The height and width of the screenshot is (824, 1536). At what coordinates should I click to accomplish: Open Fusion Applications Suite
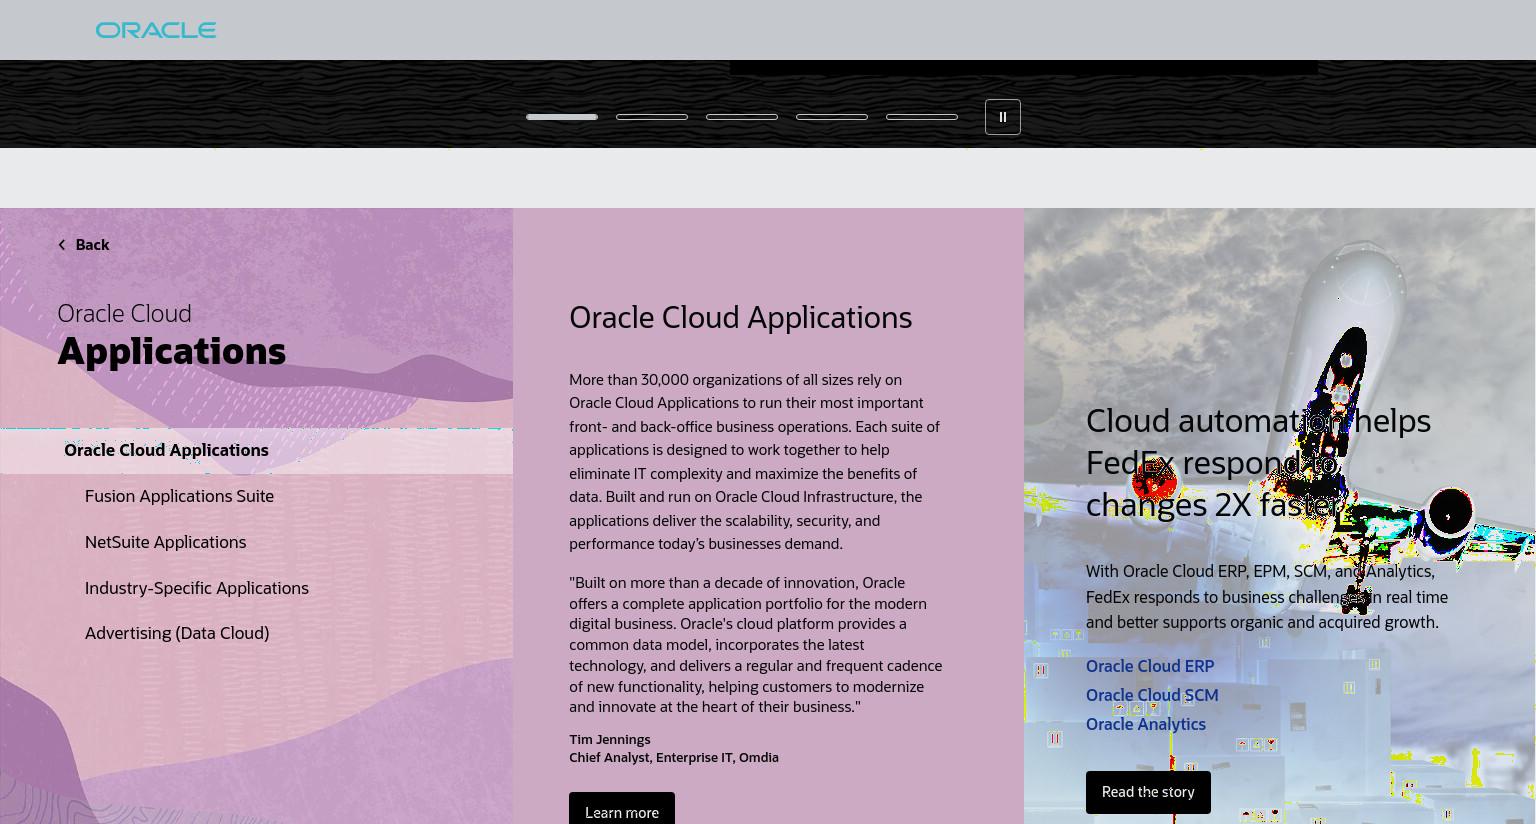179,496
